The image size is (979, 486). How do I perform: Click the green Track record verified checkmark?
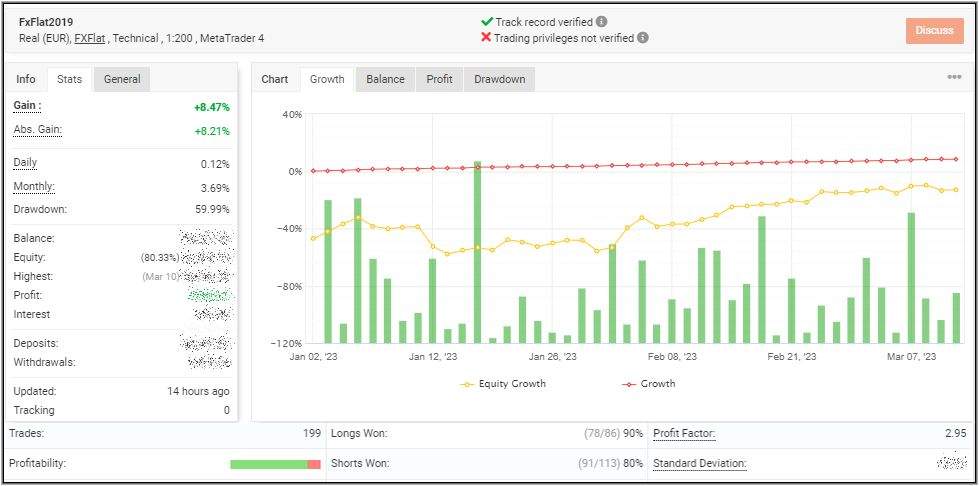tap(486, 21)
